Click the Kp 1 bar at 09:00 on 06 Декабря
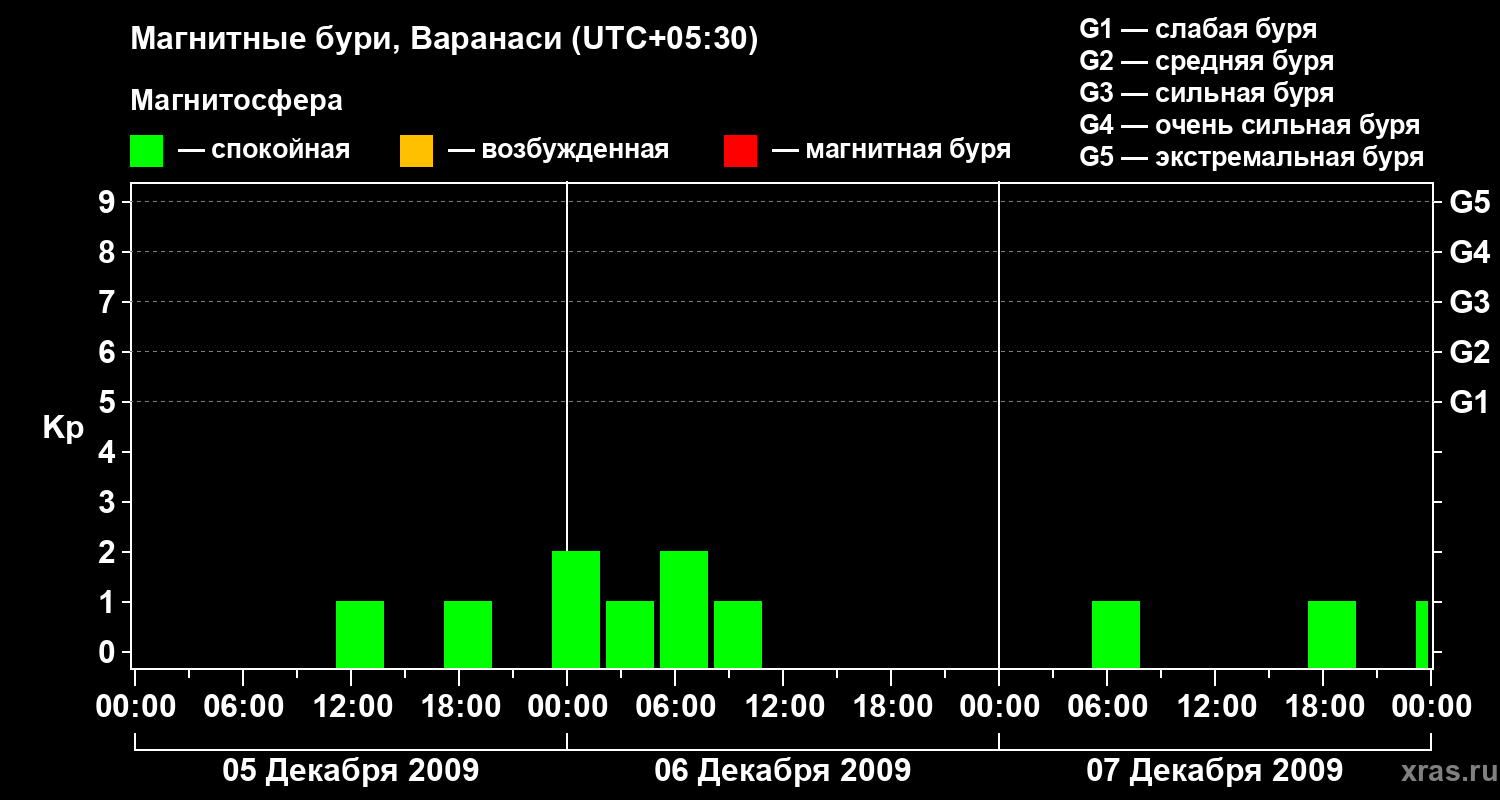Image resolution: width=1500 pixels, height=800 pixels. [738, 634]
